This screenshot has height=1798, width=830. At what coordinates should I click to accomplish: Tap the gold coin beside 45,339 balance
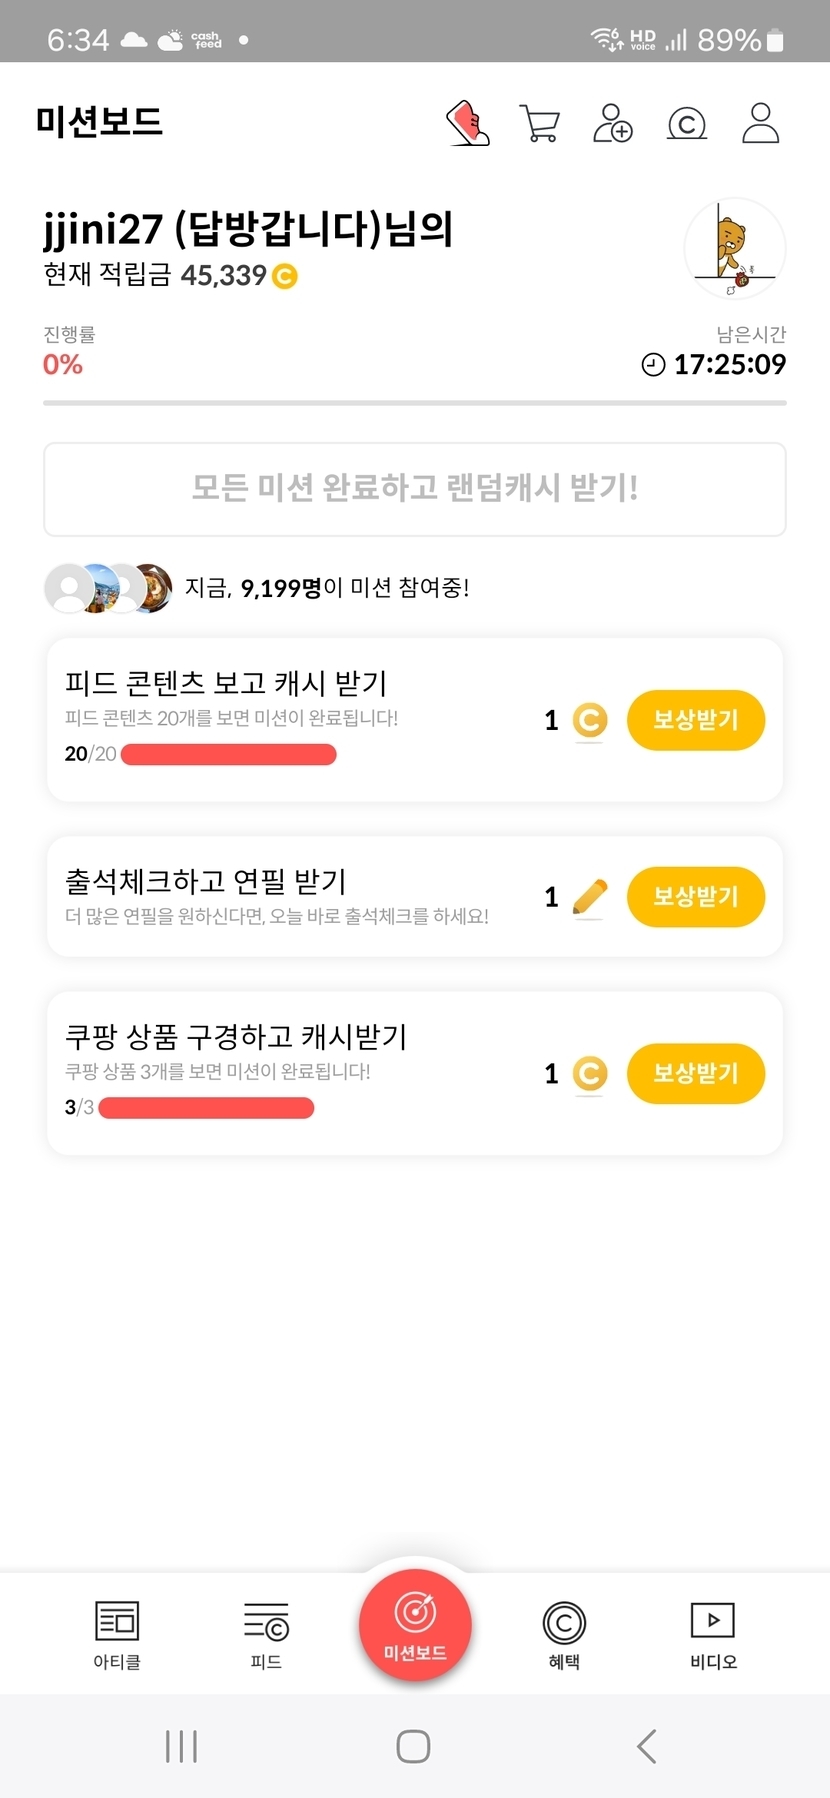pyautogui.click(x=285, y=276)
